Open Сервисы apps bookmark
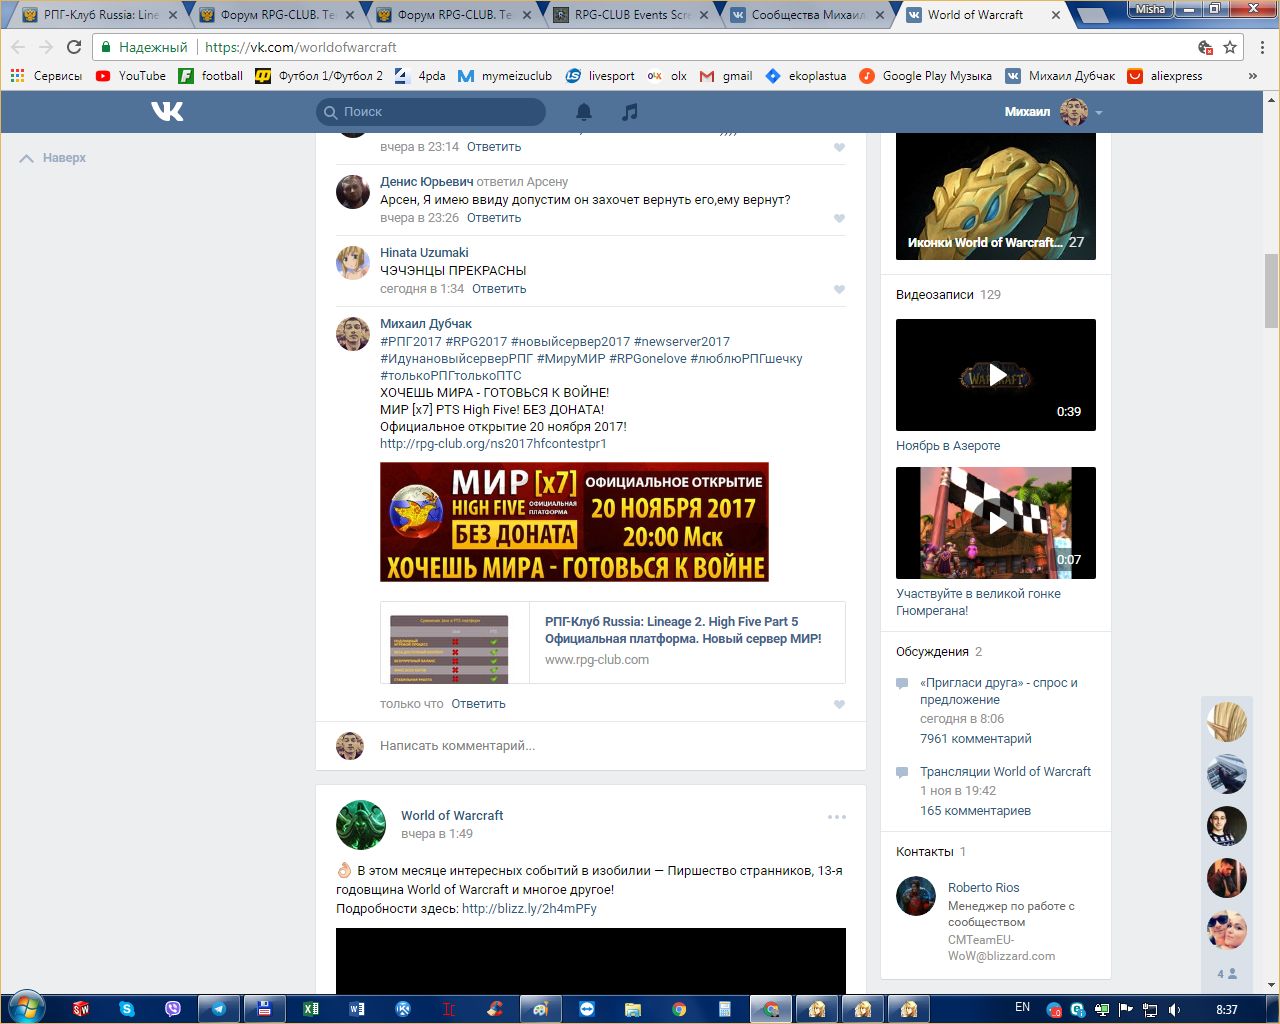This screenshot has height=1024, width=1280. point(46,76)
